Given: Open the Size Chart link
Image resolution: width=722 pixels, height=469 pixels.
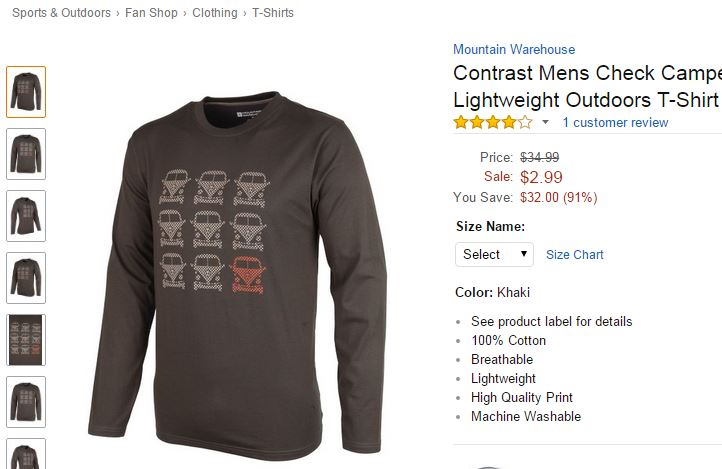Looking at the screenshot, I should point(574,255).
